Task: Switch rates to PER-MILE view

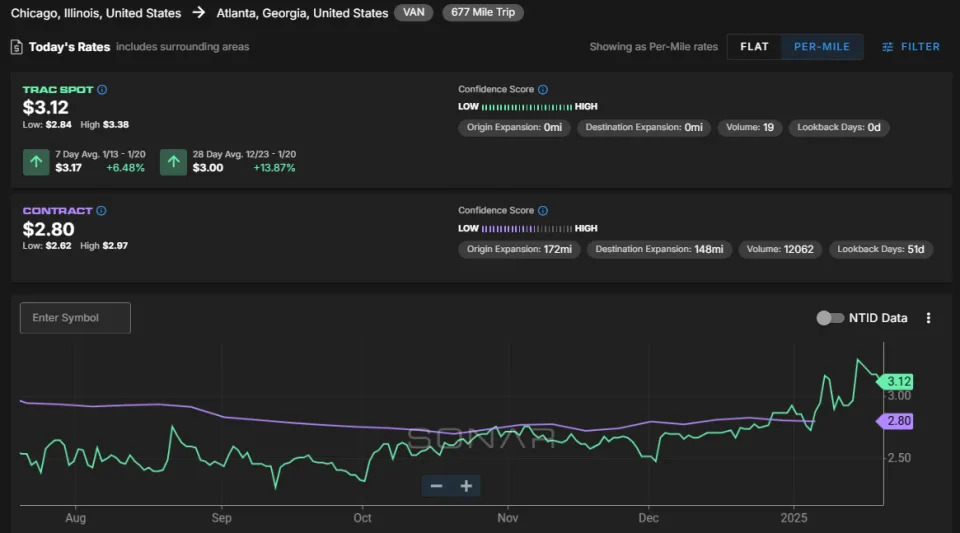Action: [x=822, y=47]
